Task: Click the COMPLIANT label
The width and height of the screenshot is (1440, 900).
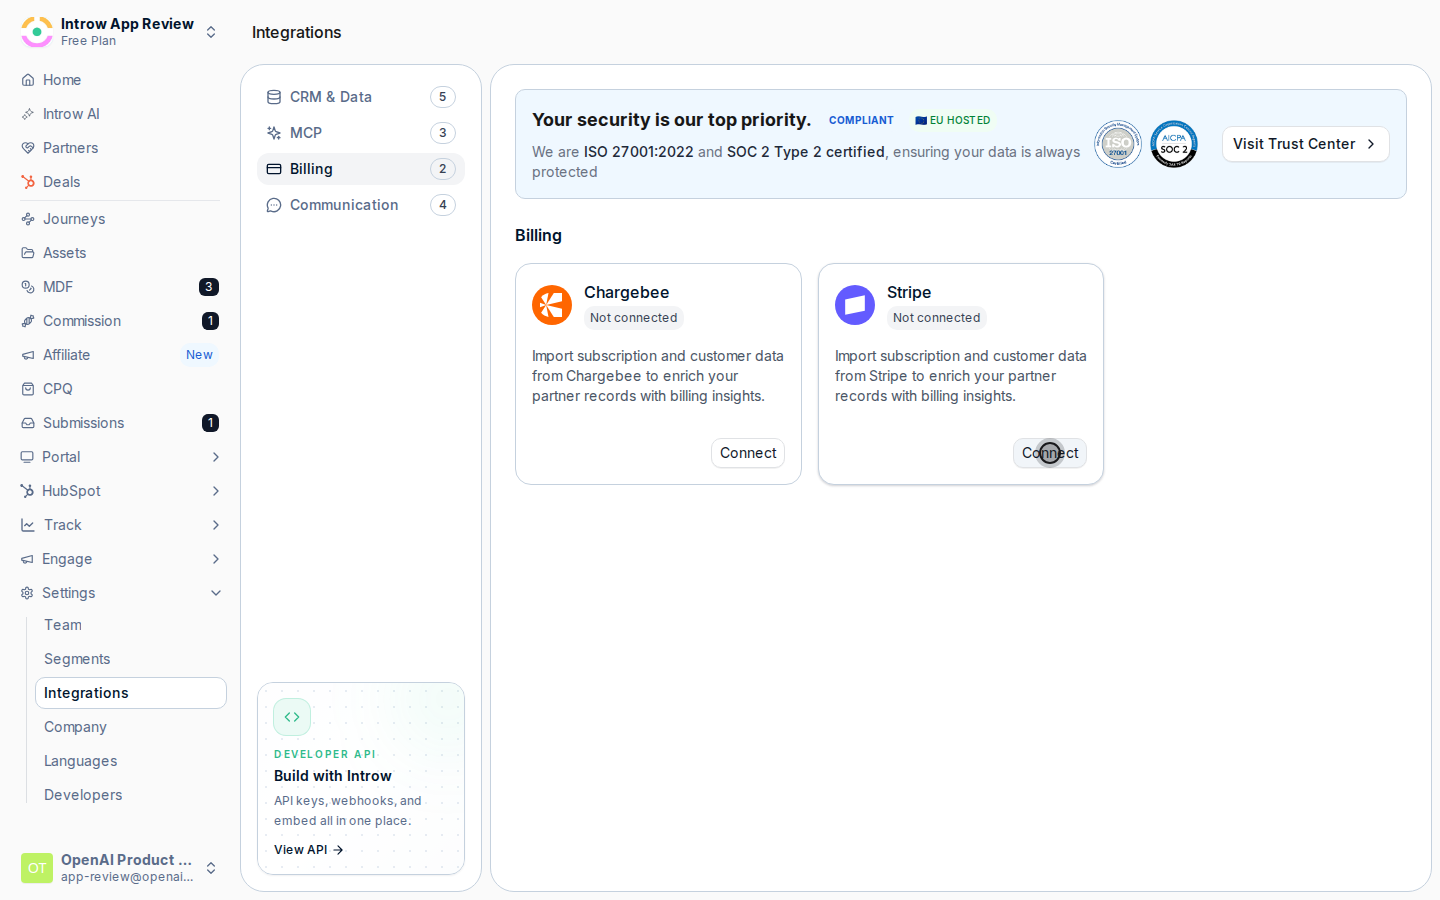Action: [x=861, y=120]
